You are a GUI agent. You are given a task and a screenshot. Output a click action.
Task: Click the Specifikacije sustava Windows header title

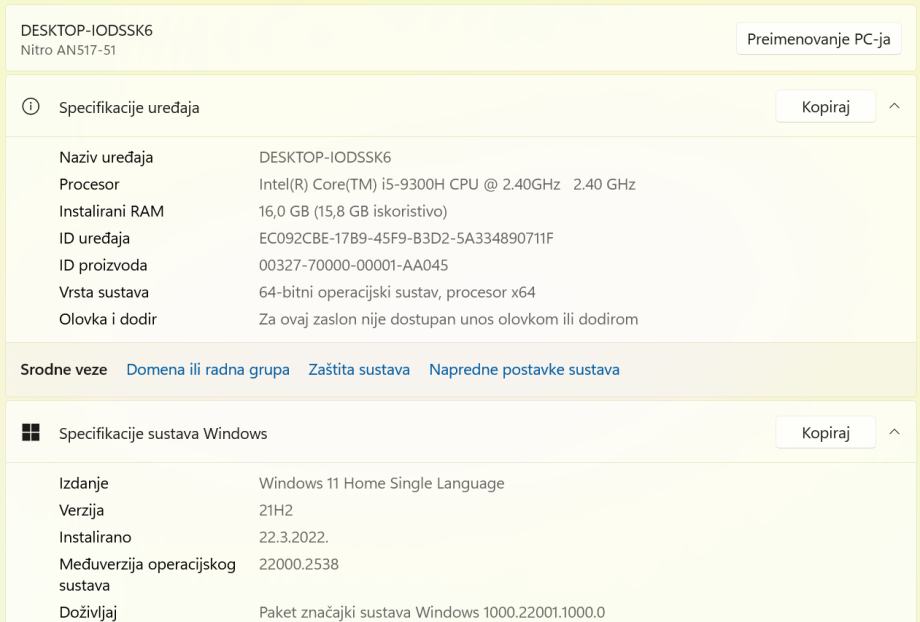163,433
